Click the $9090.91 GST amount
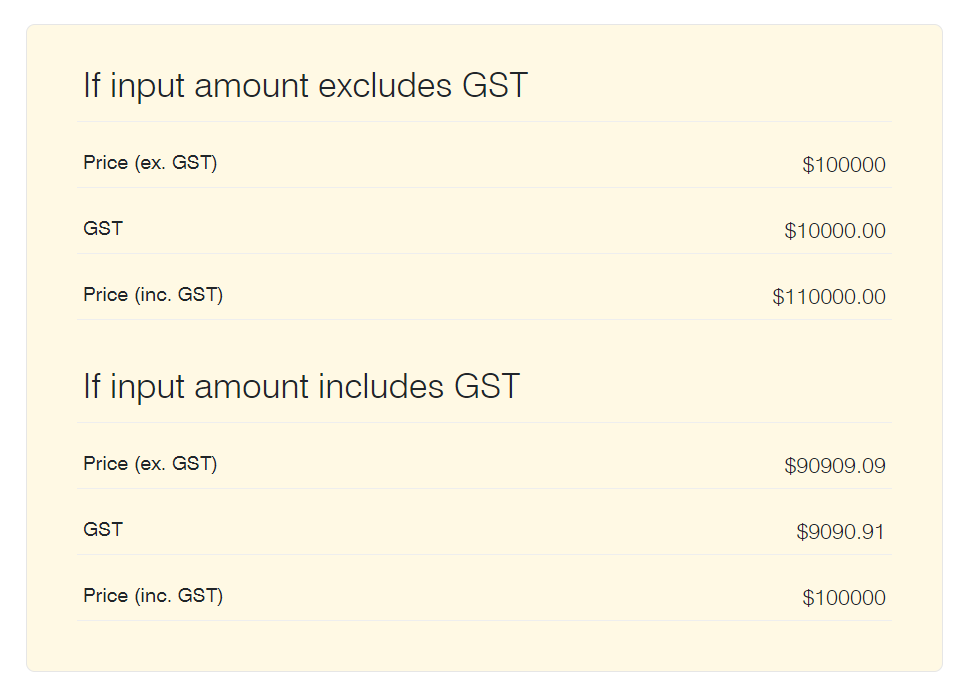The image size is (969, 694). (840, 532)
